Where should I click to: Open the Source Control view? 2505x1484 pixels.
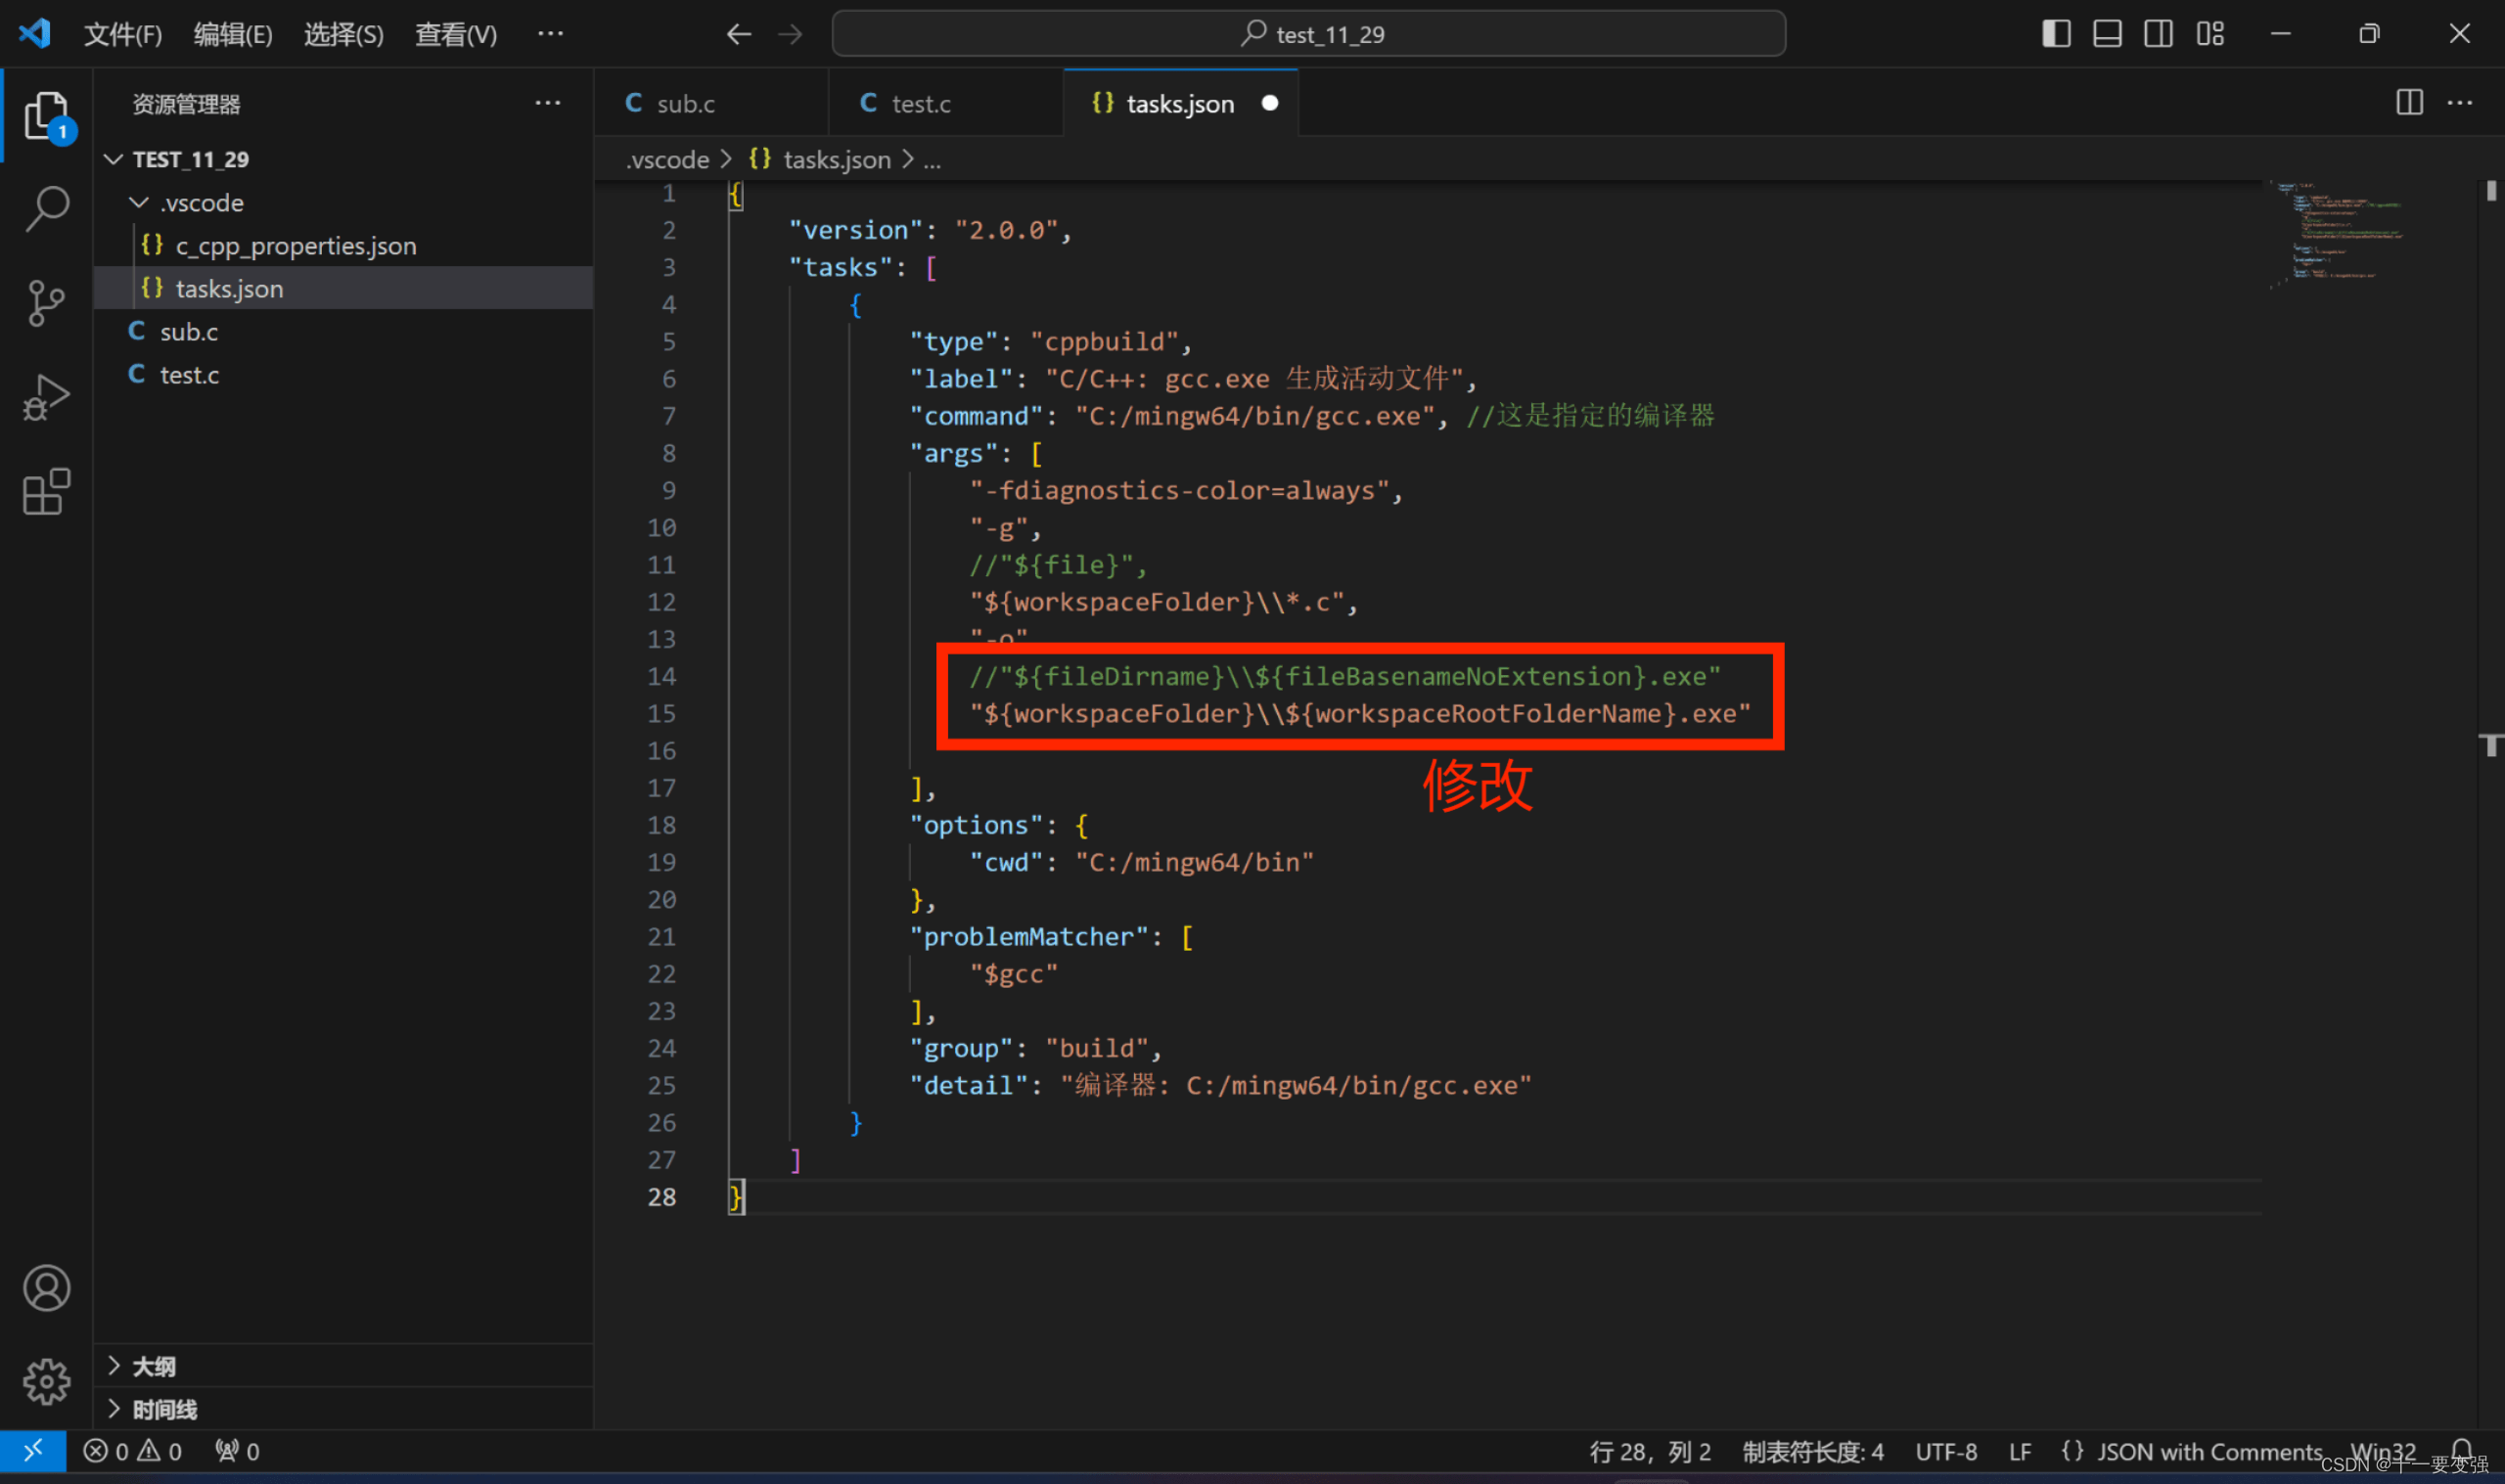(x=46, y=303)
